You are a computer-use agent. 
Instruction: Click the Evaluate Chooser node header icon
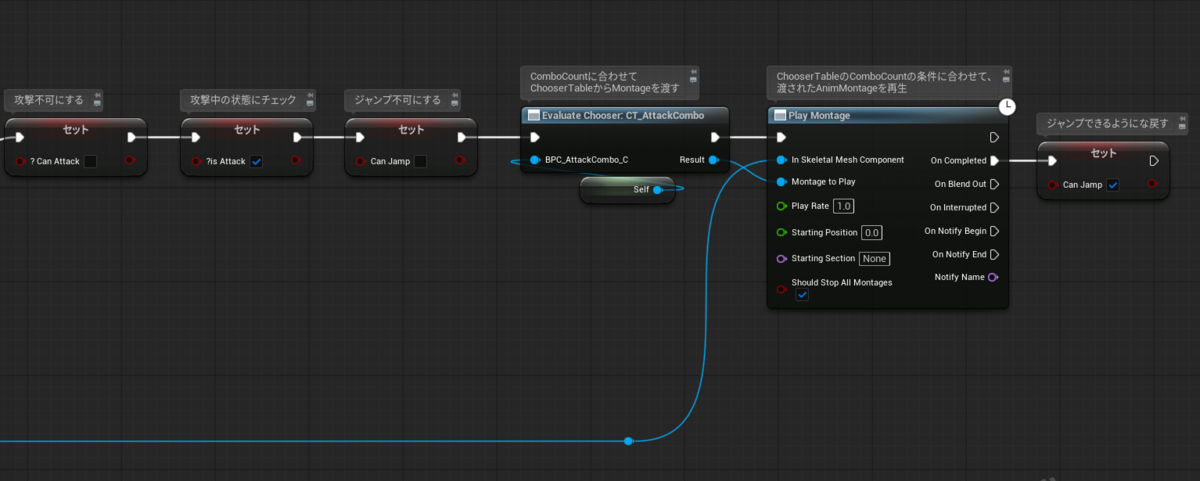534,115
